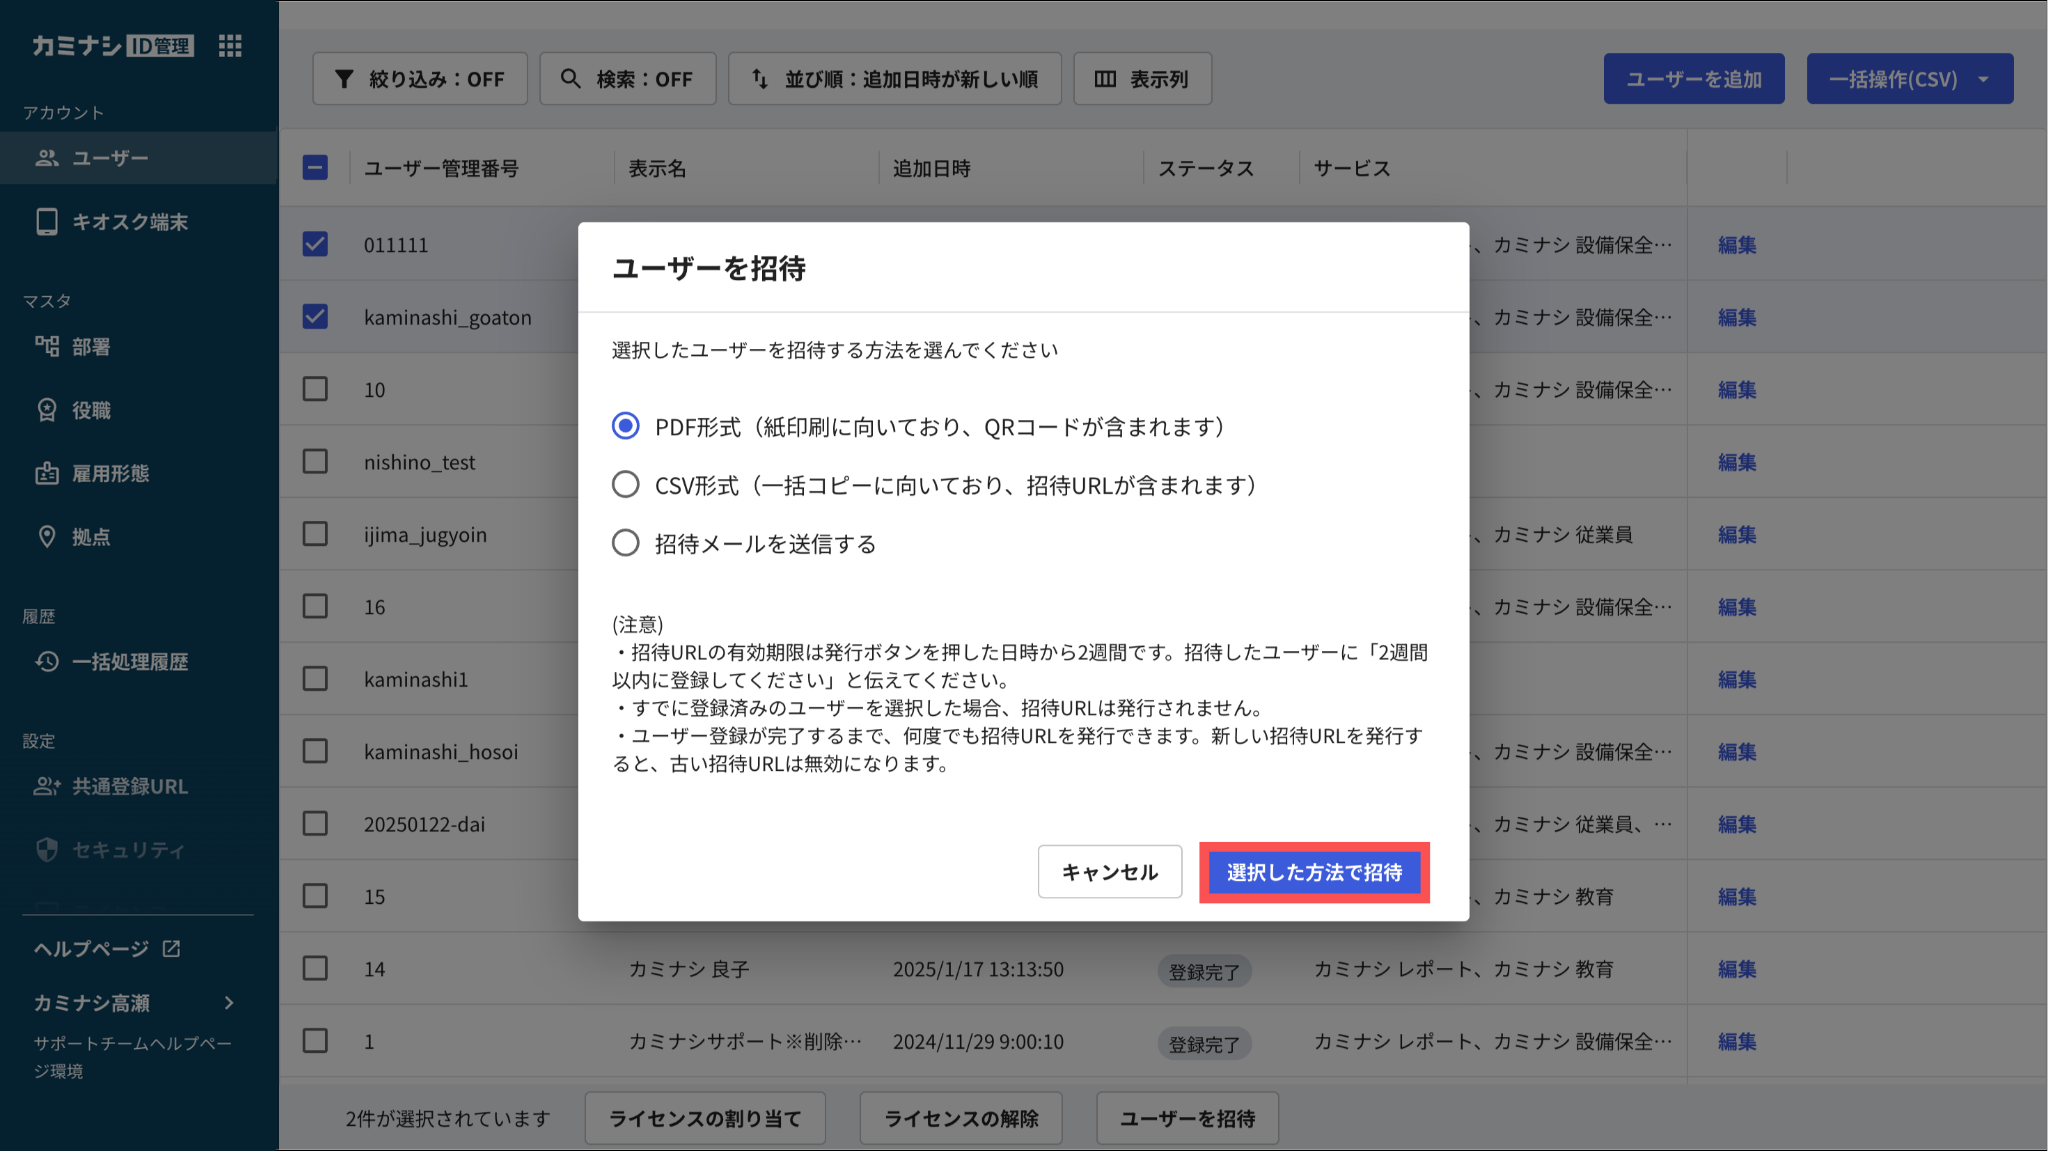This screenshot has height=1151, width=2048.
Task: Click the キャンセル button in dialog
Action: pos(1109,872)
